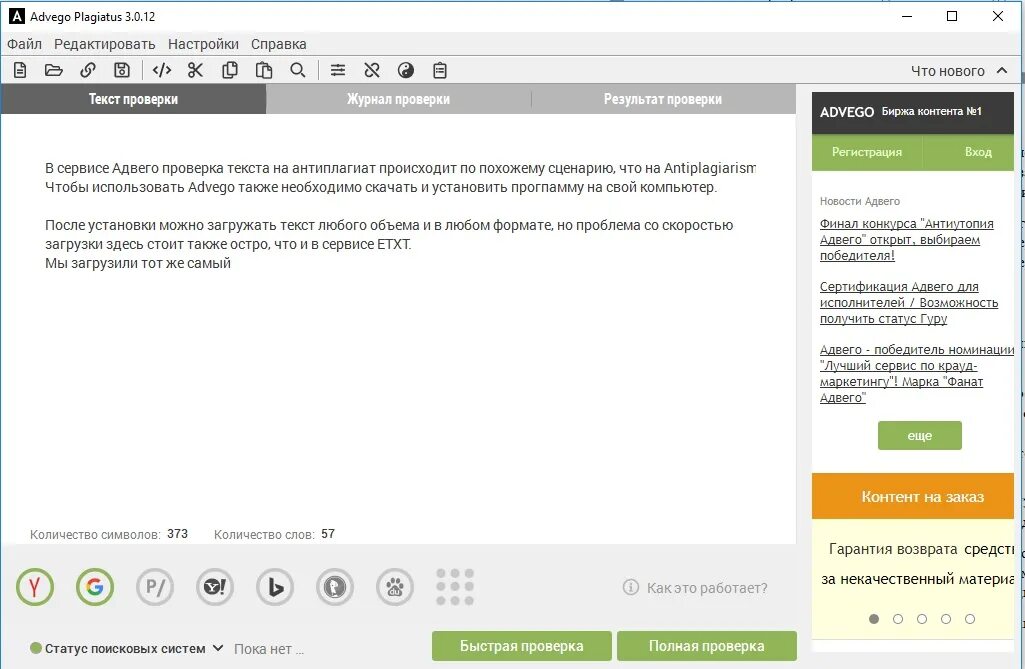
Task: Open settings sliders toolbar icon
Action: click(338, 70)
